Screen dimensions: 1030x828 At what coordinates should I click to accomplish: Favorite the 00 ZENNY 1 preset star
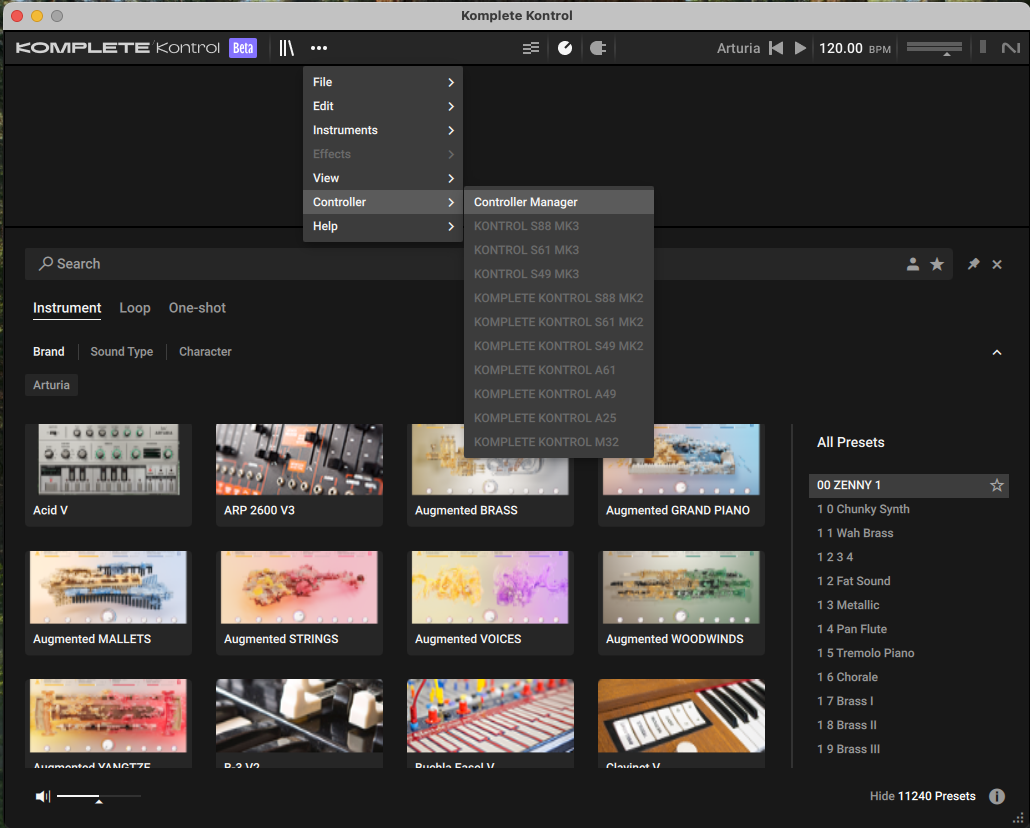[x=996, y=485]
